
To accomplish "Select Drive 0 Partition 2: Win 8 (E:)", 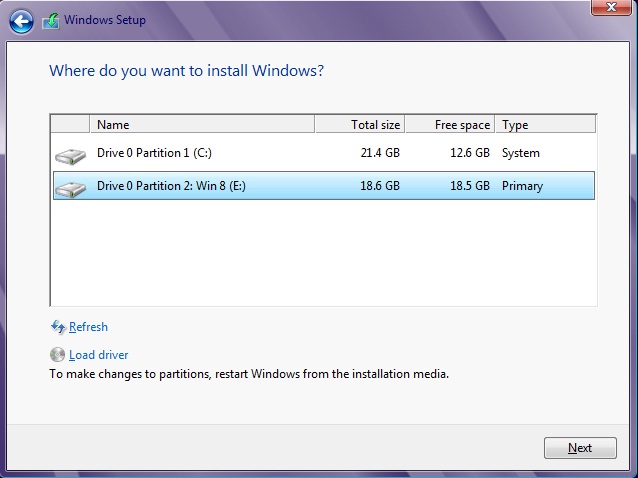I will pyautogui.click(x=324, y=186).
